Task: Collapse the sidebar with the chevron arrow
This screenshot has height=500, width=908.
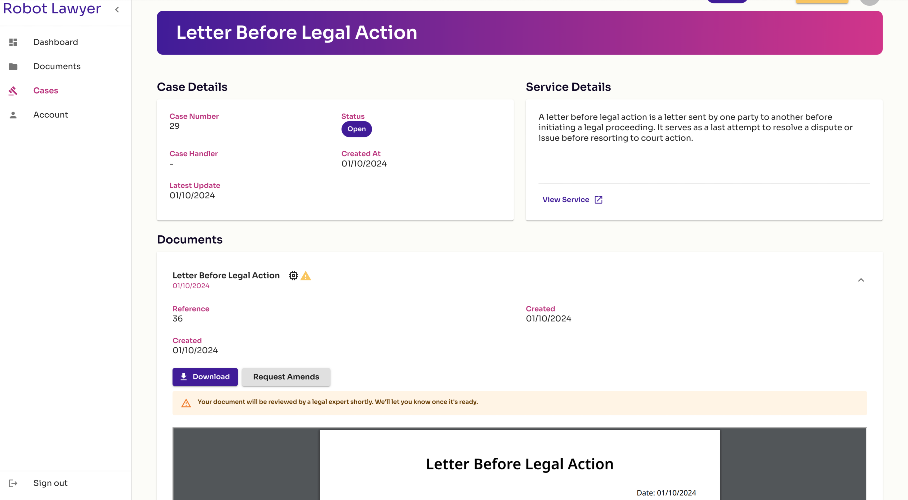Action: 117,9
